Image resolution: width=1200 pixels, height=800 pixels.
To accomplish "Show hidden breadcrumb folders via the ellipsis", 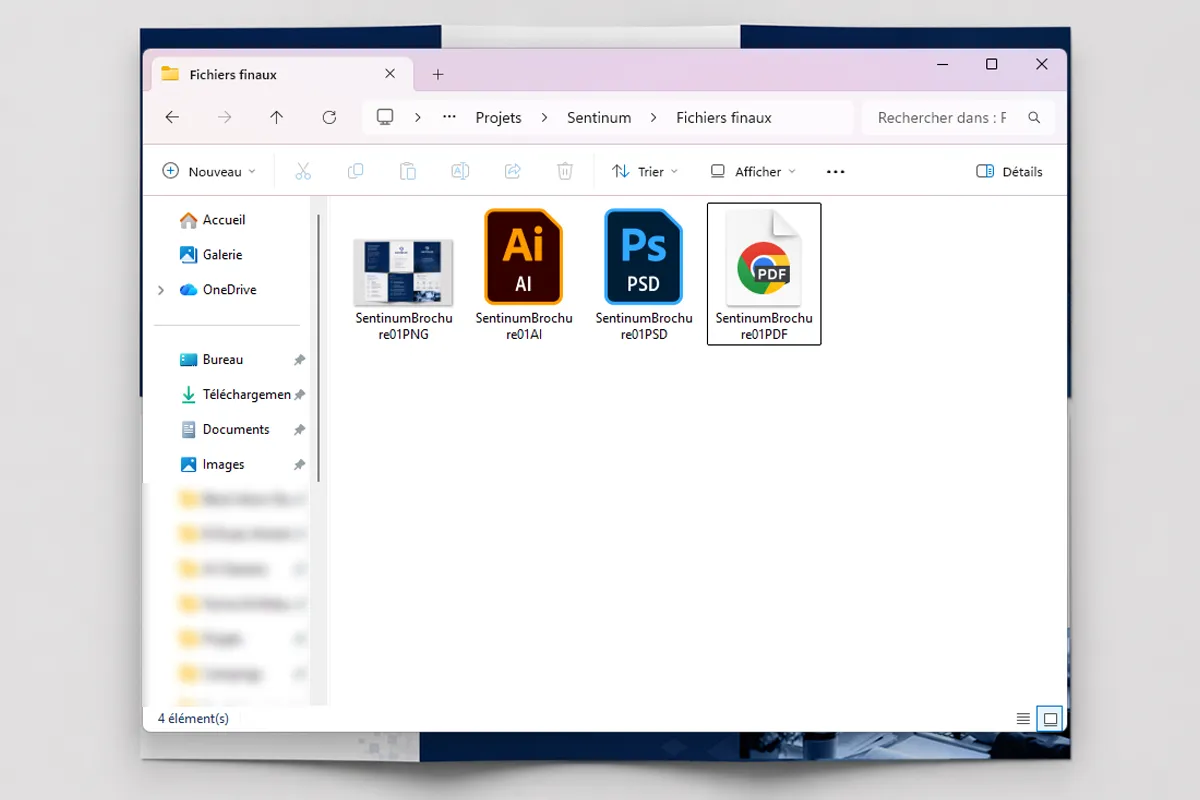I will (449, 117).
